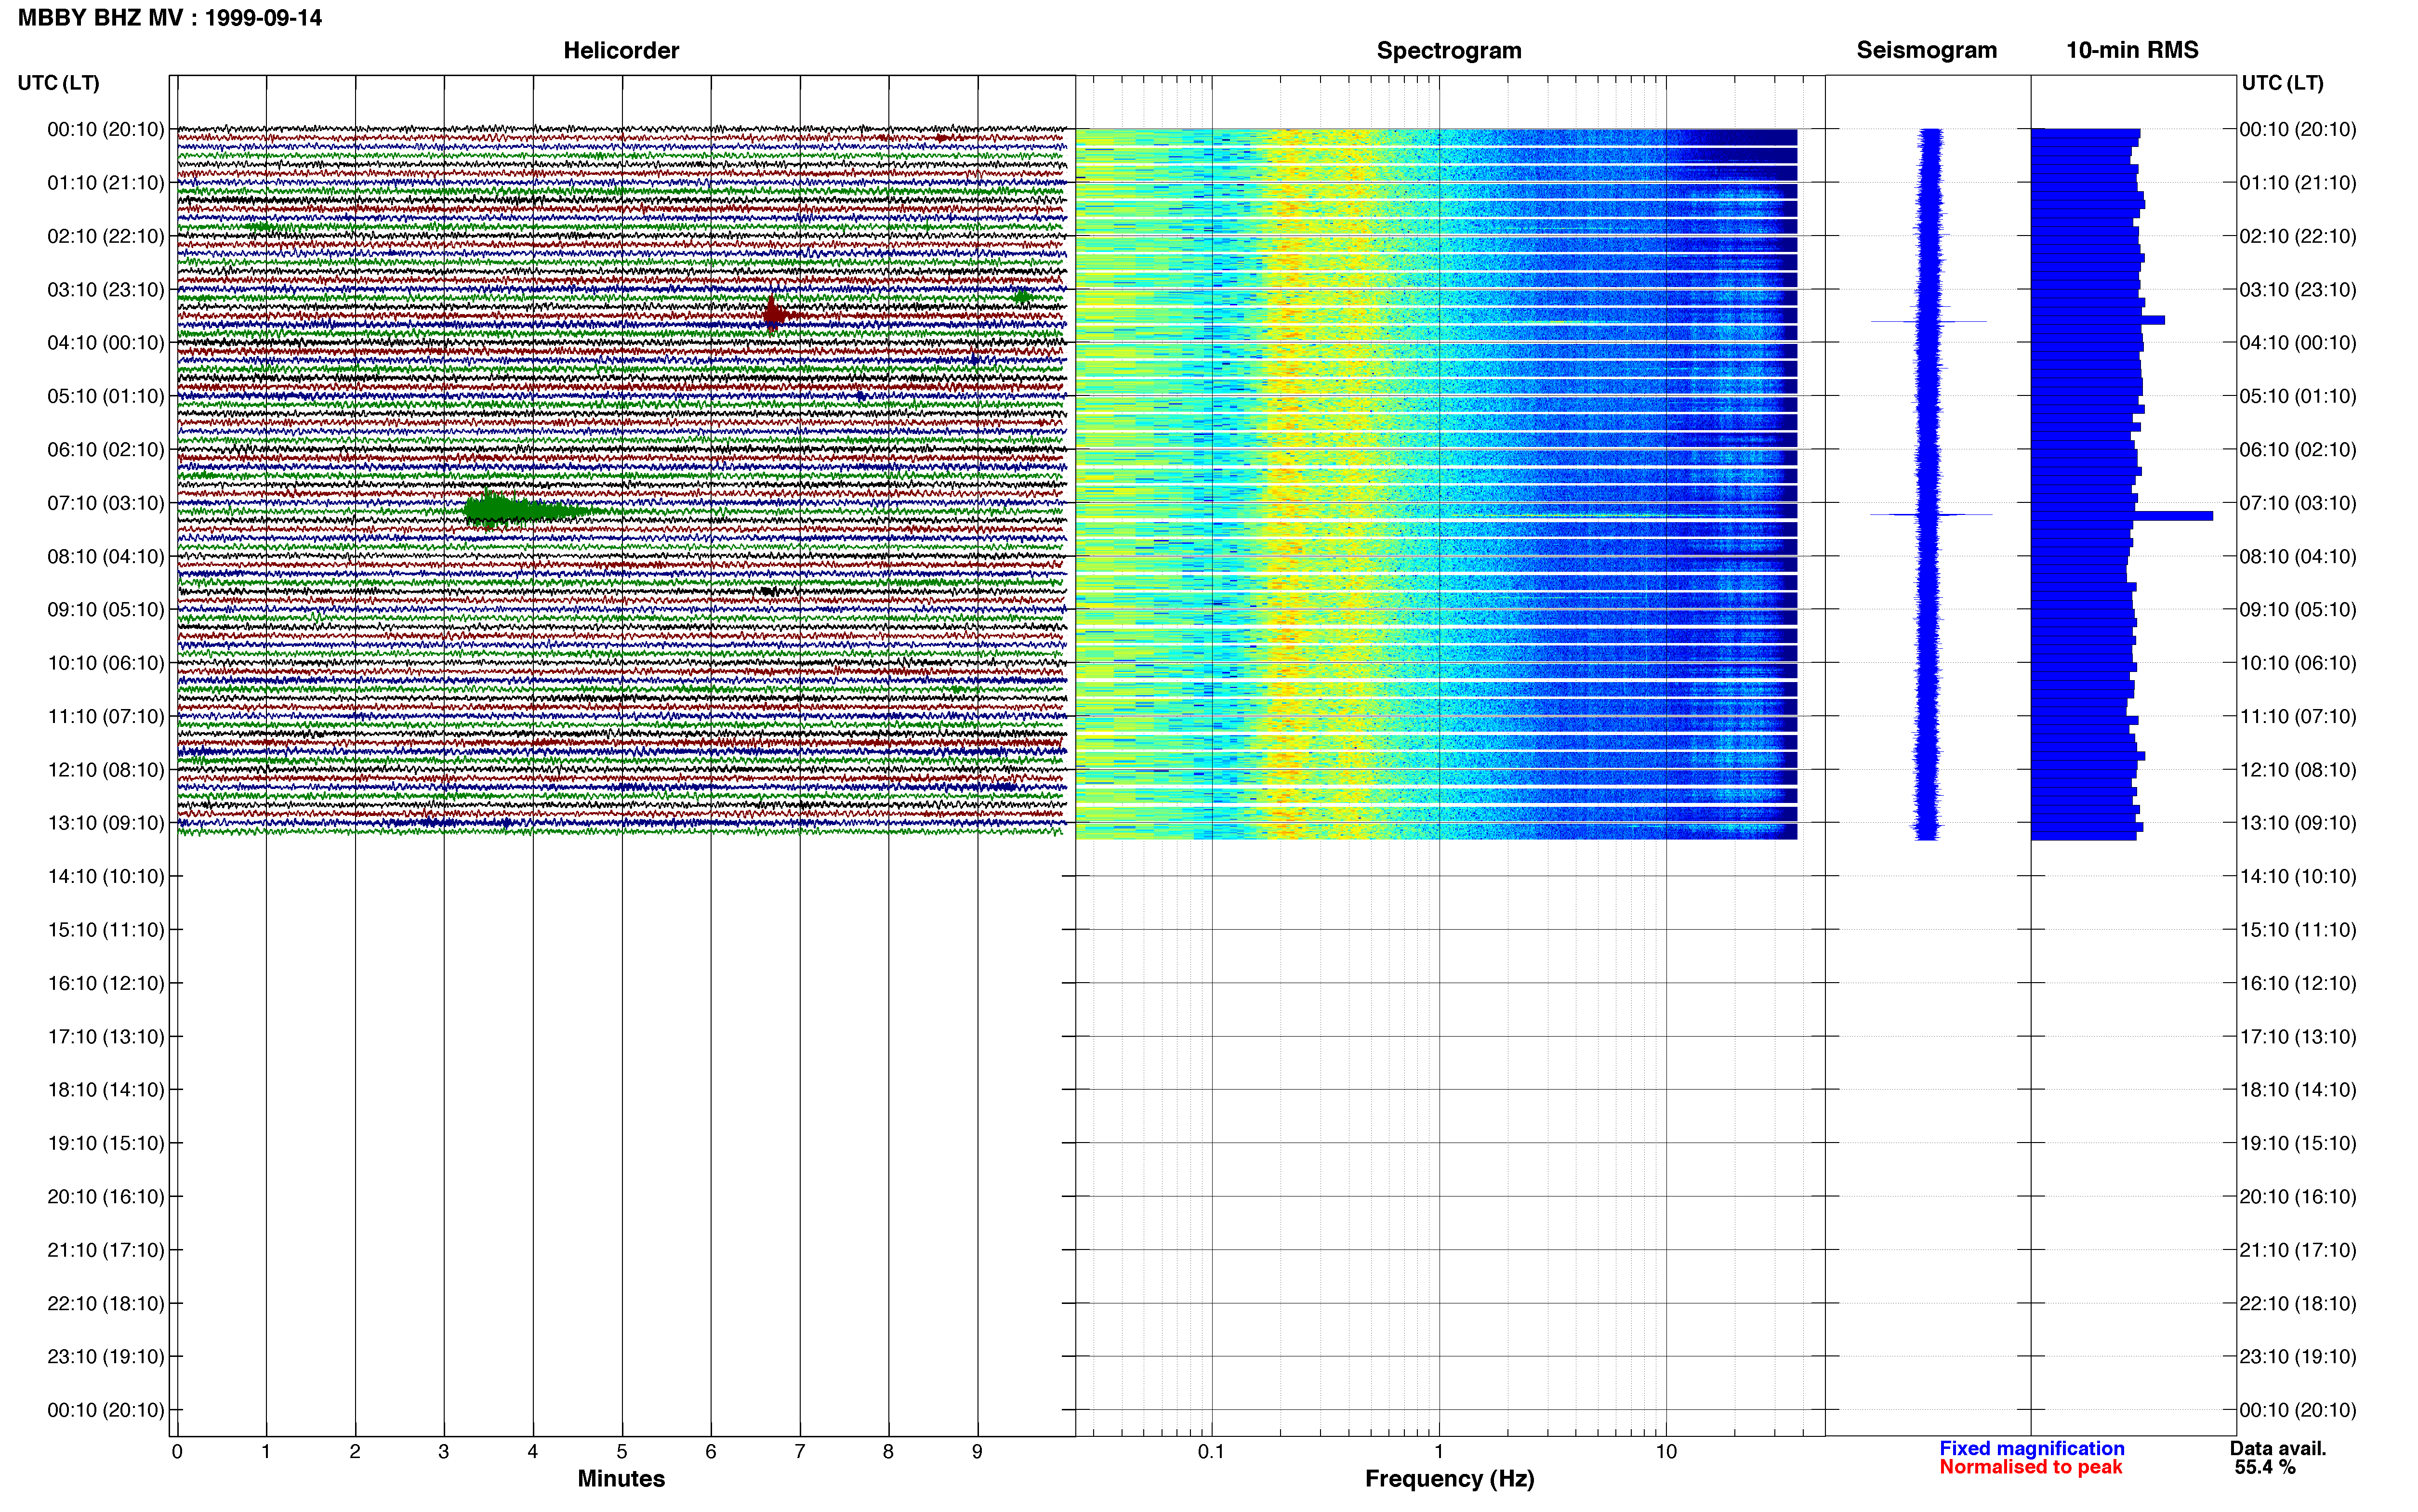Screen dimensions: 2418x1512
Task: Click the '9' minutes tick label
Action: [977, 1451]
